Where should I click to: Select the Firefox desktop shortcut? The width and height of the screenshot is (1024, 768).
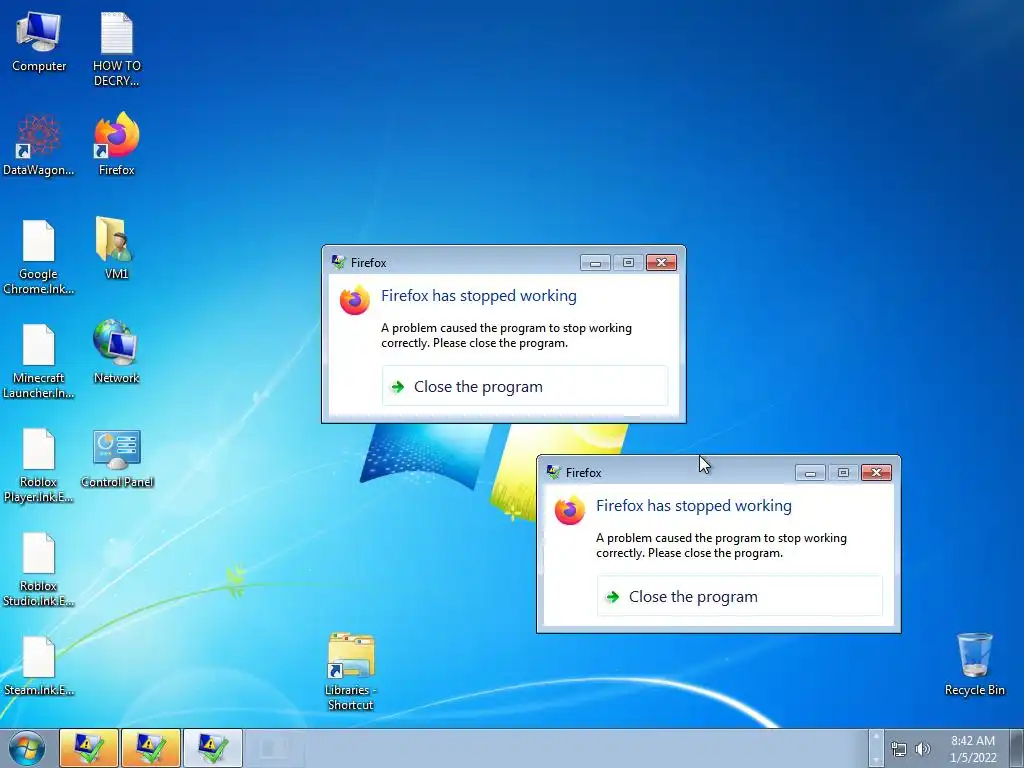tap(116, 144)
